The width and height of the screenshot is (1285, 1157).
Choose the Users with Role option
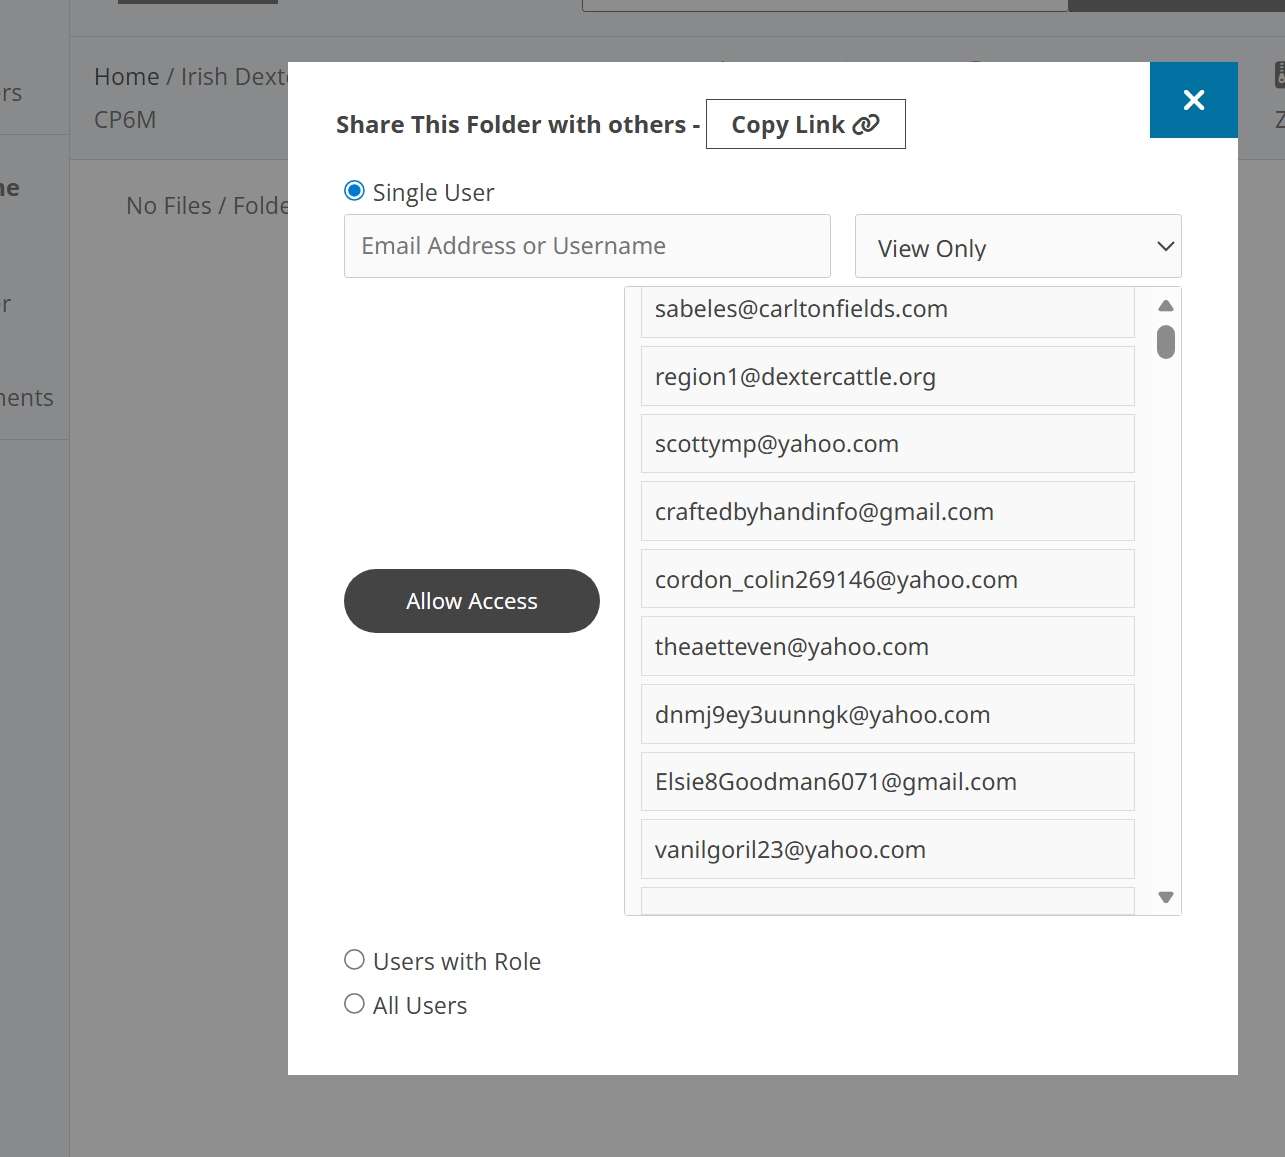click(x=354, y=960)
